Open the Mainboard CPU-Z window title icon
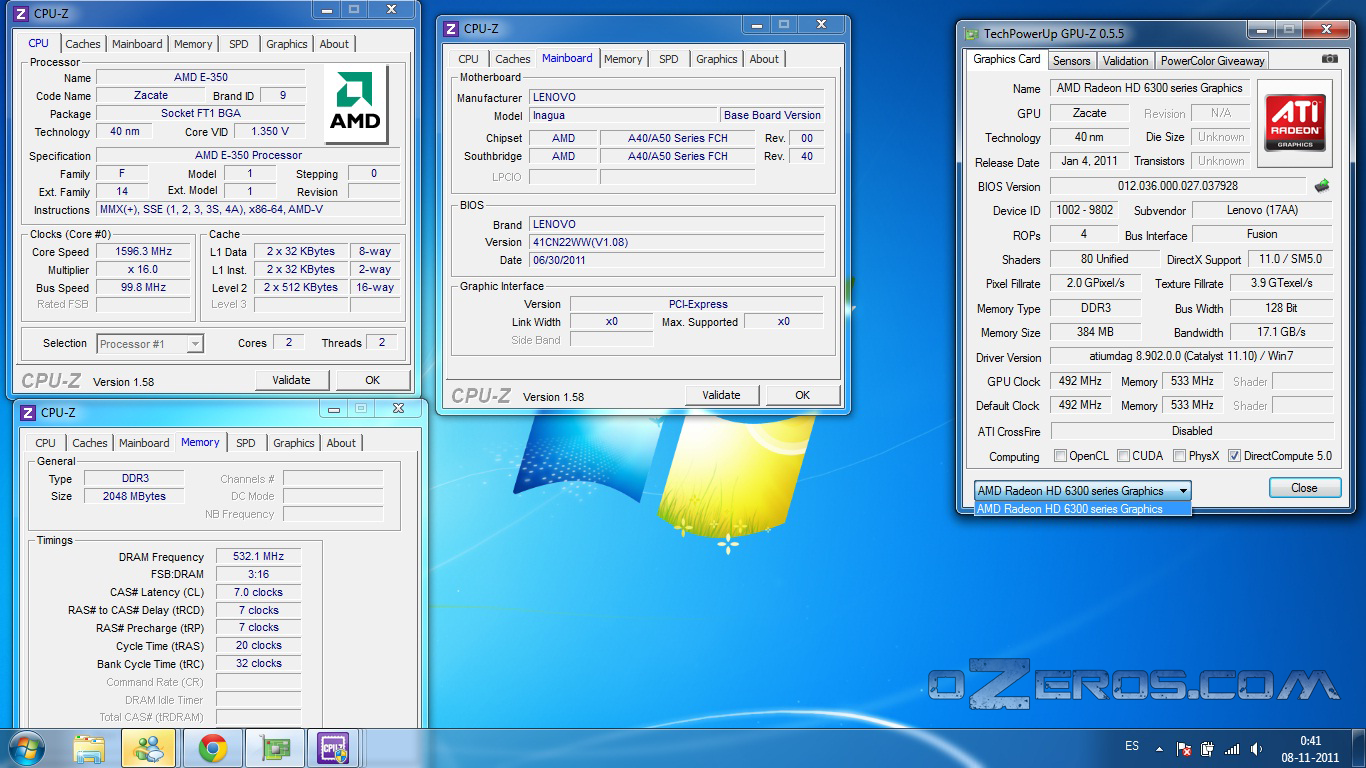This screenshot has height=768, width=1366. point(451,29)
